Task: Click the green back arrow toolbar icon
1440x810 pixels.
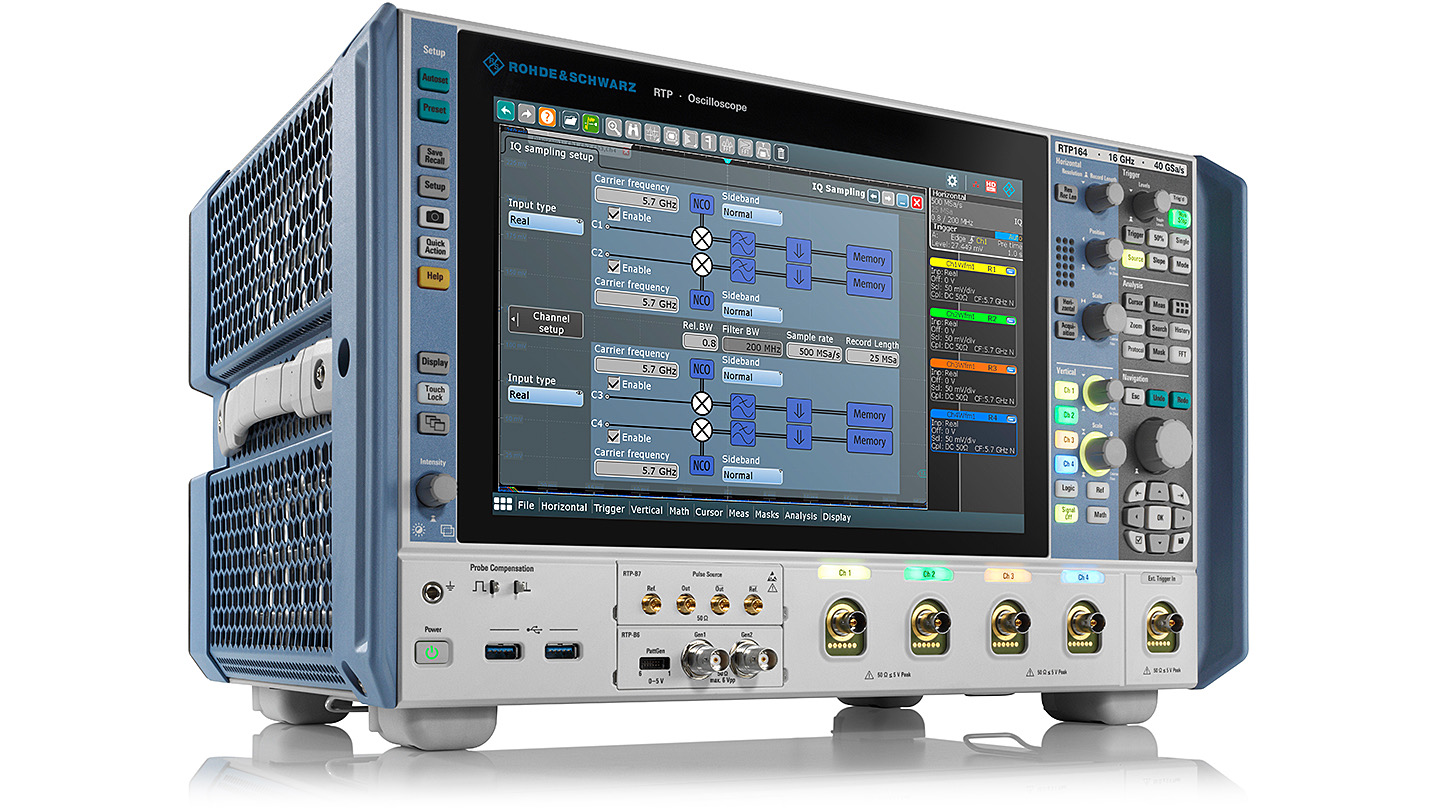Action: (506, 111)
